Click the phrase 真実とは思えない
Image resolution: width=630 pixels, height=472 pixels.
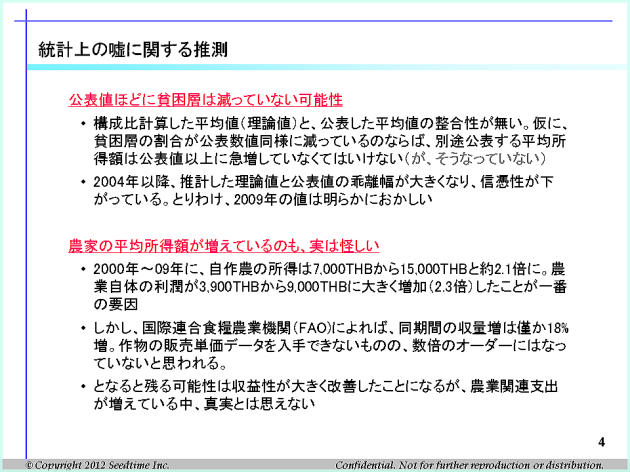pos(259,404)
